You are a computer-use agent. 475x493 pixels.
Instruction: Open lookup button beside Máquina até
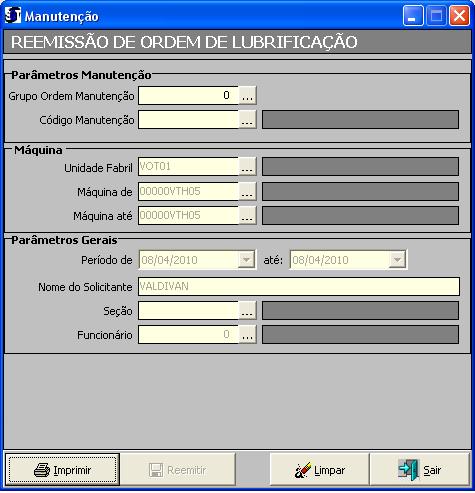pyautogui.click(x=247, y=216)
